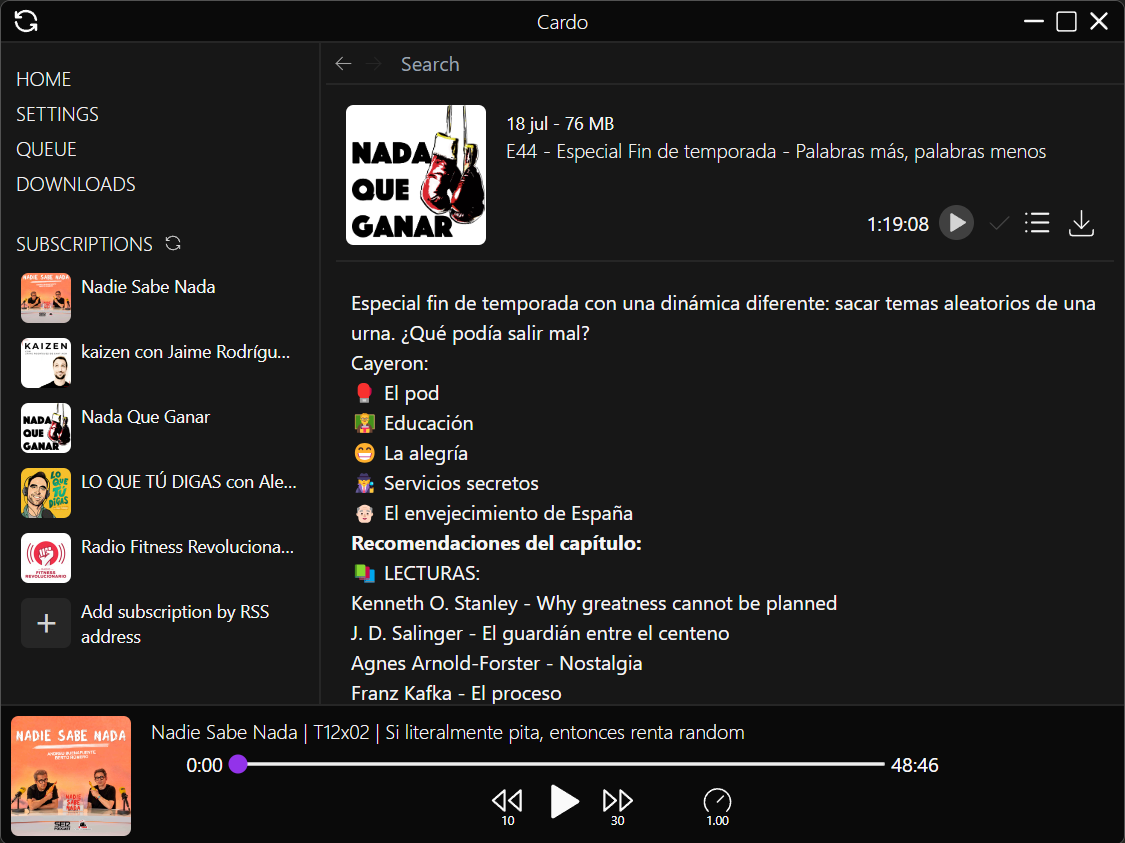Click the KAIZEN podcast thumbnail
The image size is (1125, 843).
click(46, 363)
